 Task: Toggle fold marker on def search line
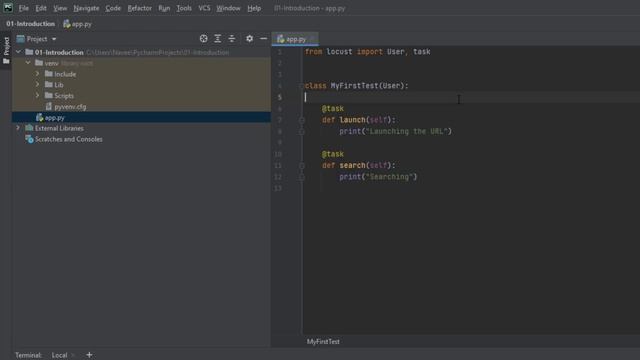coord(302,166)
